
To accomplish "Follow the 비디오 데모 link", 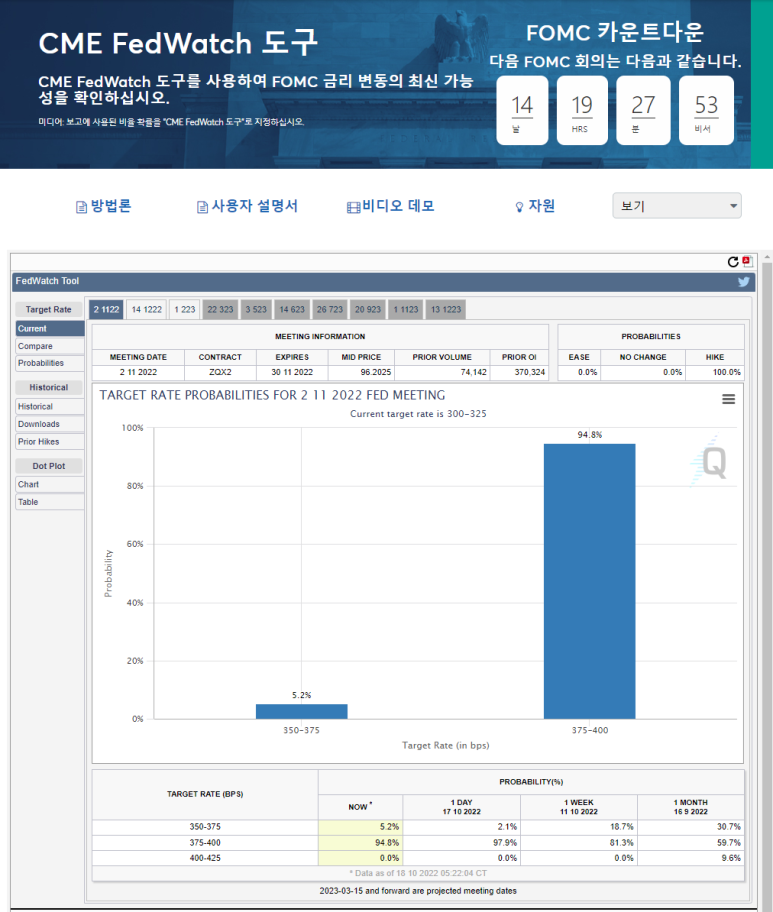I will [398, 206].
